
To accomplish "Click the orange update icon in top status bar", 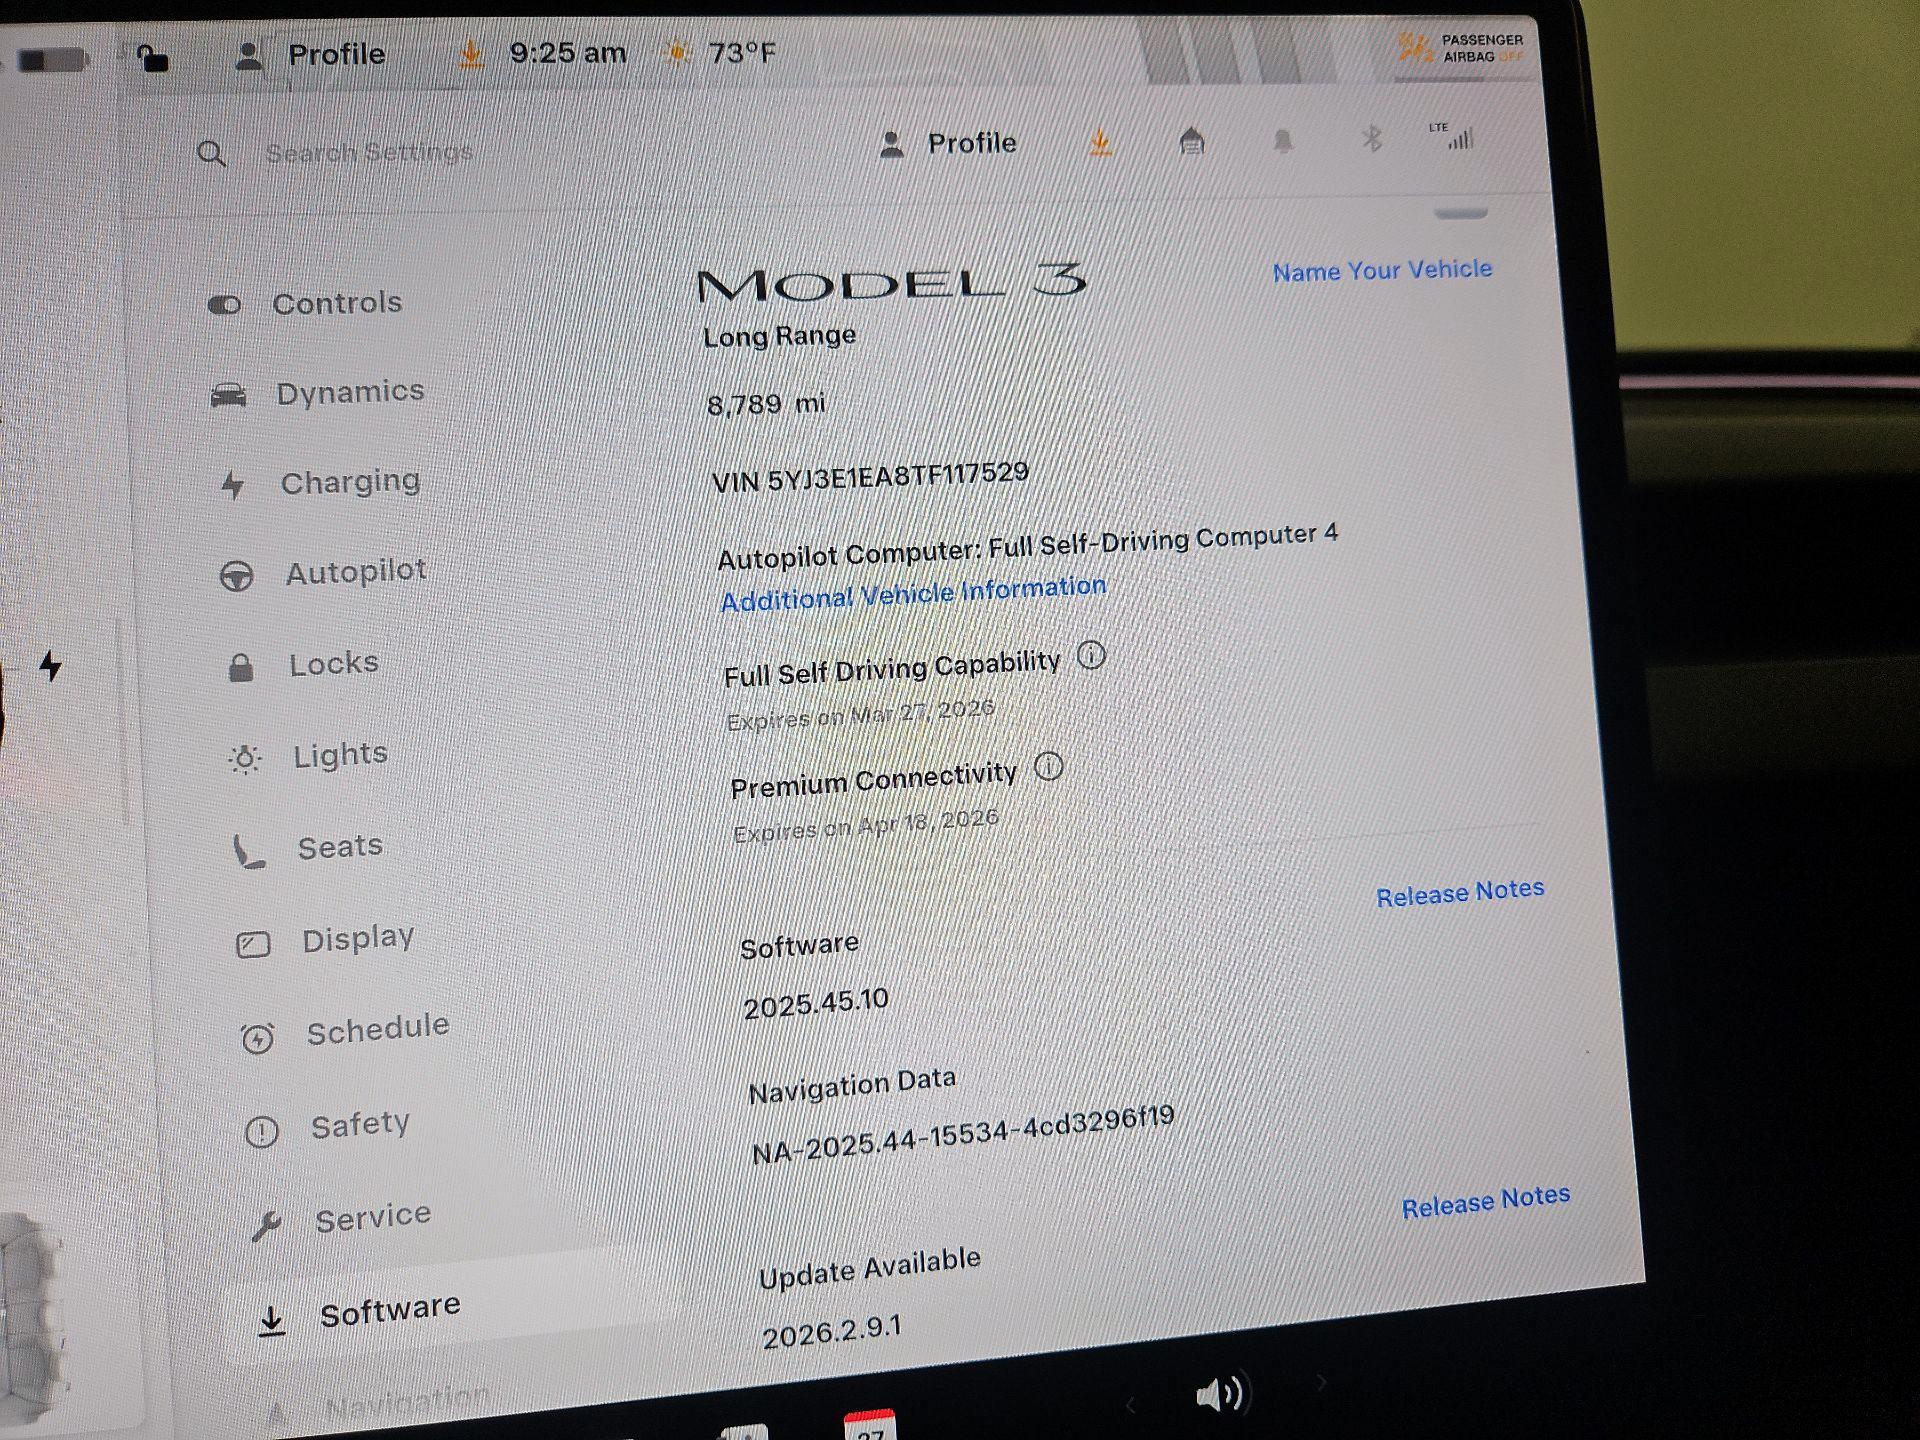I will pyautogui.click(x=470, y=53).
